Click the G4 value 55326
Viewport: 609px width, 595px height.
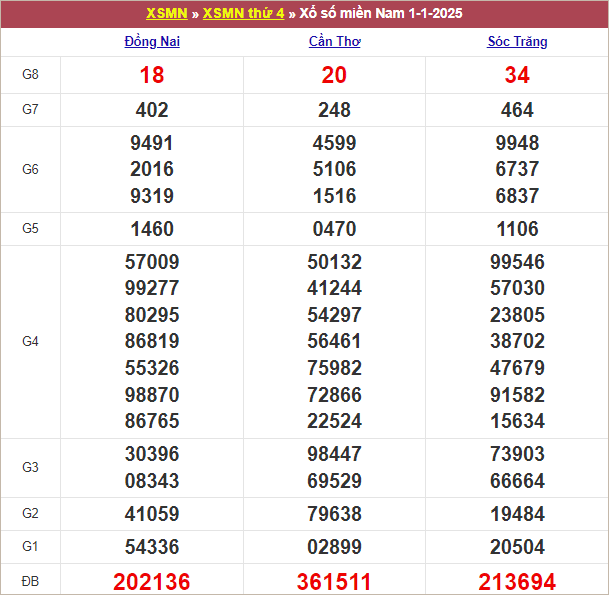[152, 368]
